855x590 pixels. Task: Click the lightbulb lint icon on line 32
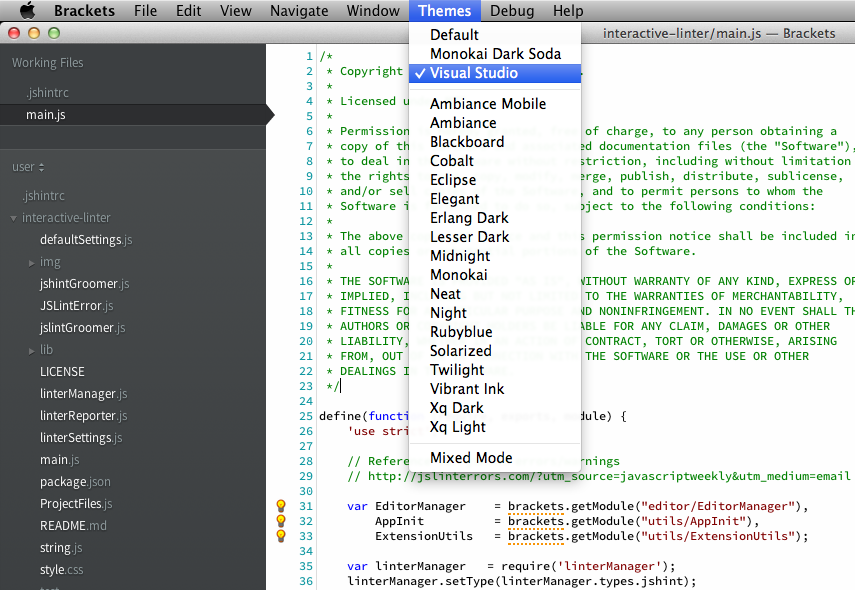pos(281,521)
